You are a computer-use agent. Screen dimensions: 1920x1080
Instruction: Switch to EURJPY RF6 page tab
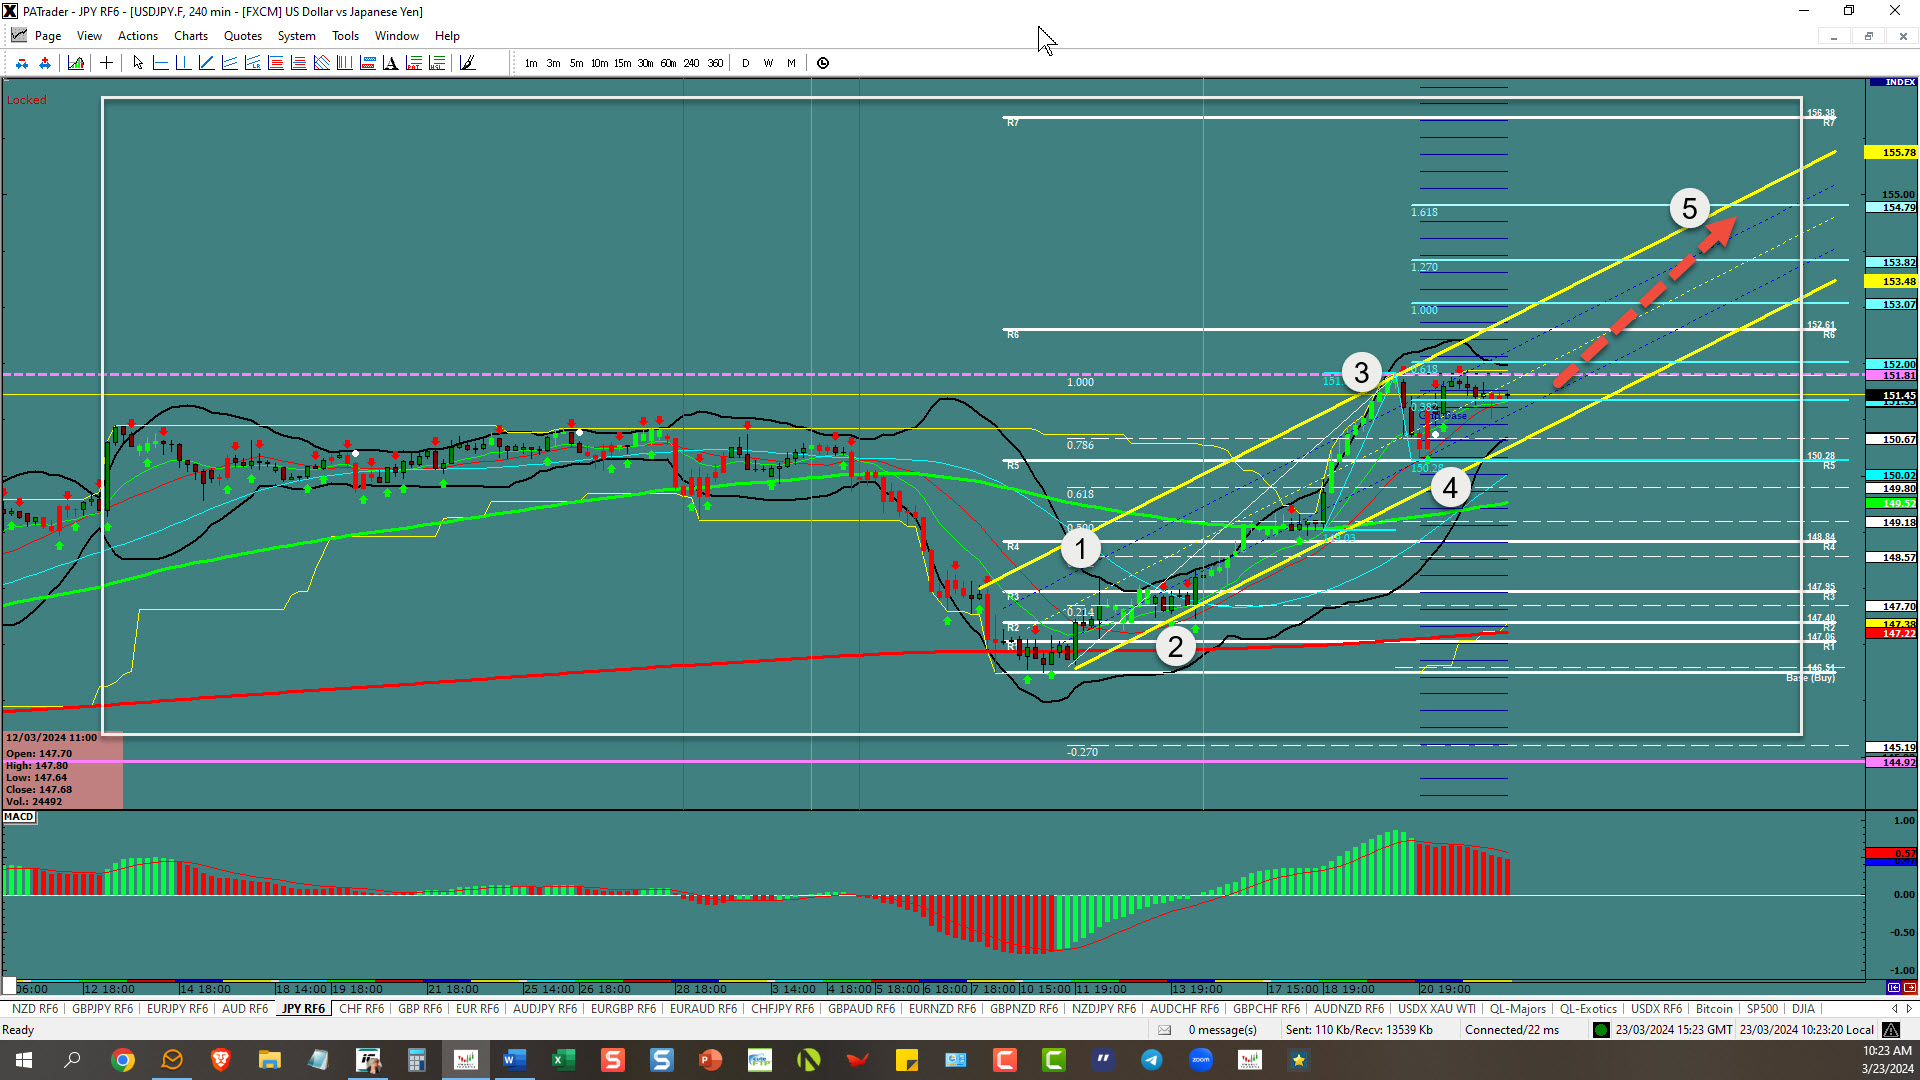point(178,1009)
